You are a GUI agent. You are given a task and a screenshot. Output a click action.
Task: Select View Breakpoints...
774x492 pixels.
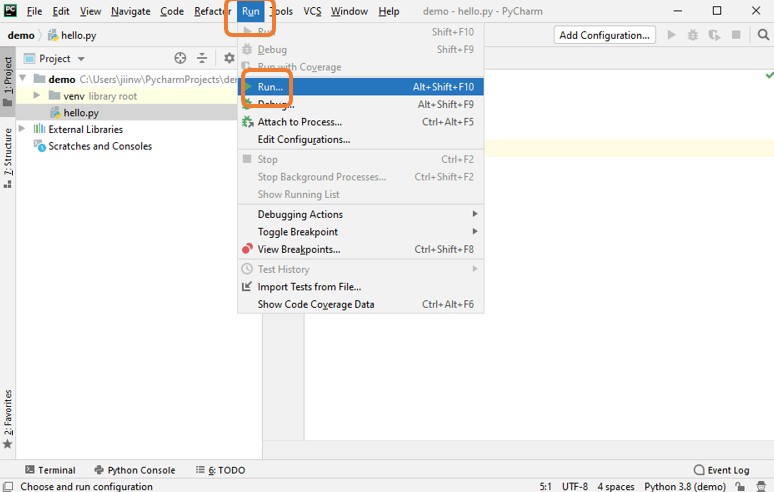tap(360, 249)
